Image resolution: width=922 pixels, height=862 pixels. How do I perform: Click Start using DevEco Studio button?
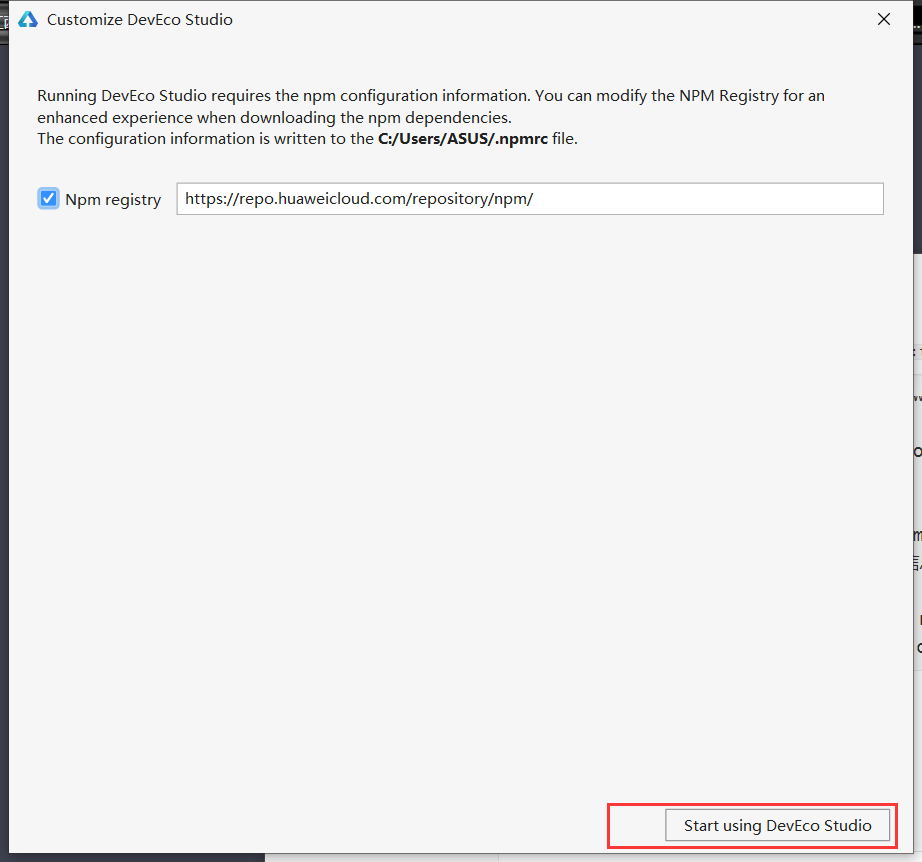click(x=777, y=825)
